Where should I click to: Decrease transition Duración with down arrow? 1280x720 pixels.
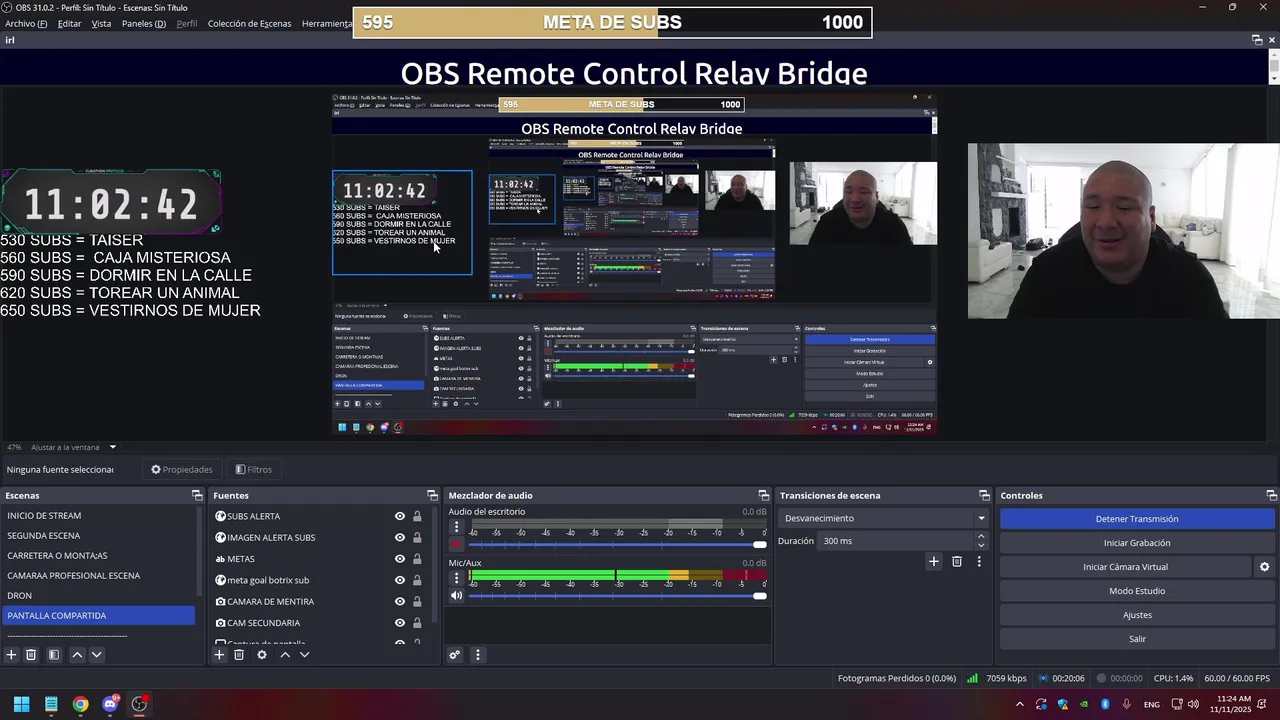point(980,546)
